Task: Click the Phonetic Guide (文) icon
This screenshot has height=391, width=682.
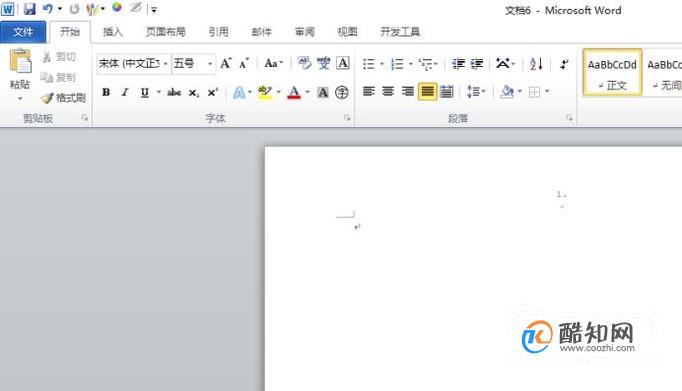Action: 323,63
